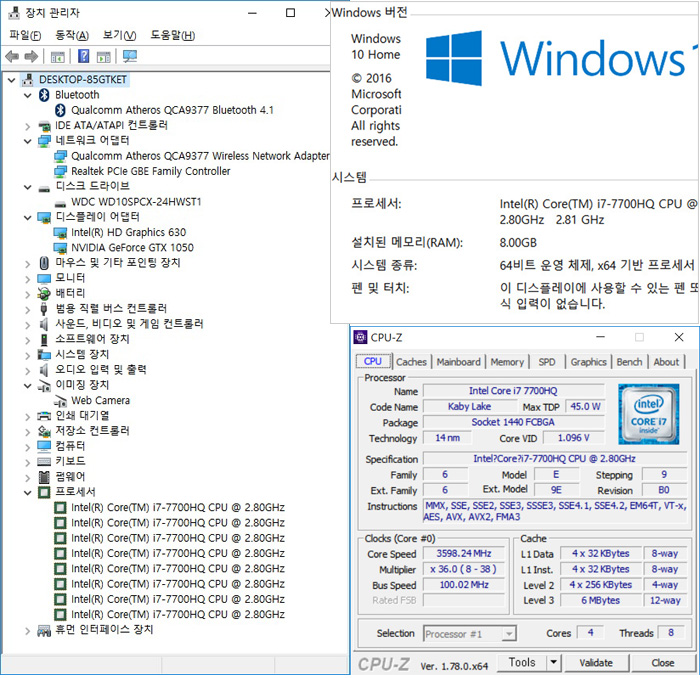This screenshot has width=700, height=678.
Task: Click the 모니터 monitor category icon
Action: click(x=44, y=279)
